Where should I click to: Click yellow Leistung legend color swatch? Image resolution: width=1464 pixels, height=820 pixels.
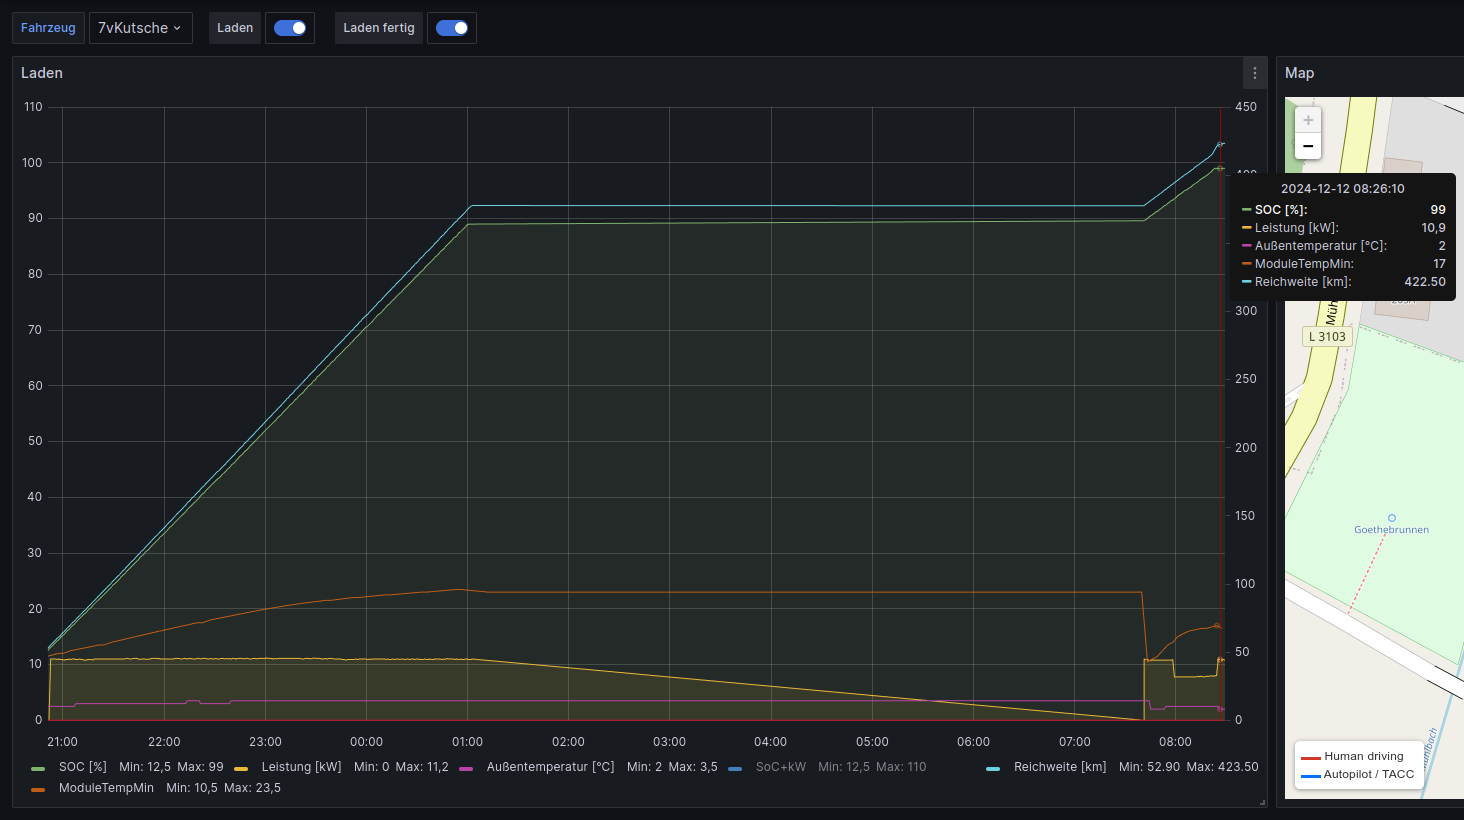coord(241,768)
